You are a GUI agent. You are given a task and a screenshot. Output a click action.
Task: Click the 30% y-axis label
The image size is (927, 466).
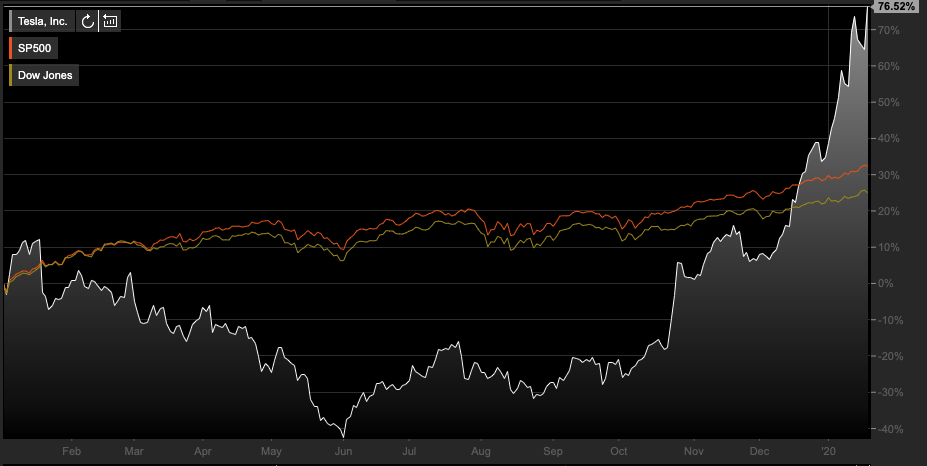tap(889, 175)
